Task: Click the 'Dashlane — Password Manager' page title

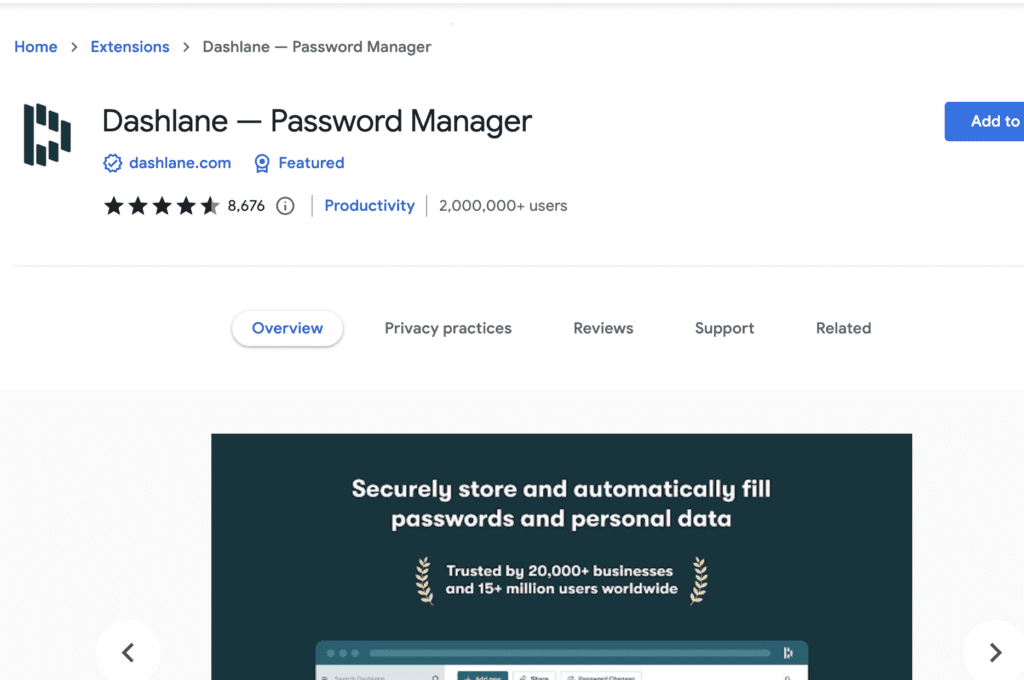Action: [317, 121]
